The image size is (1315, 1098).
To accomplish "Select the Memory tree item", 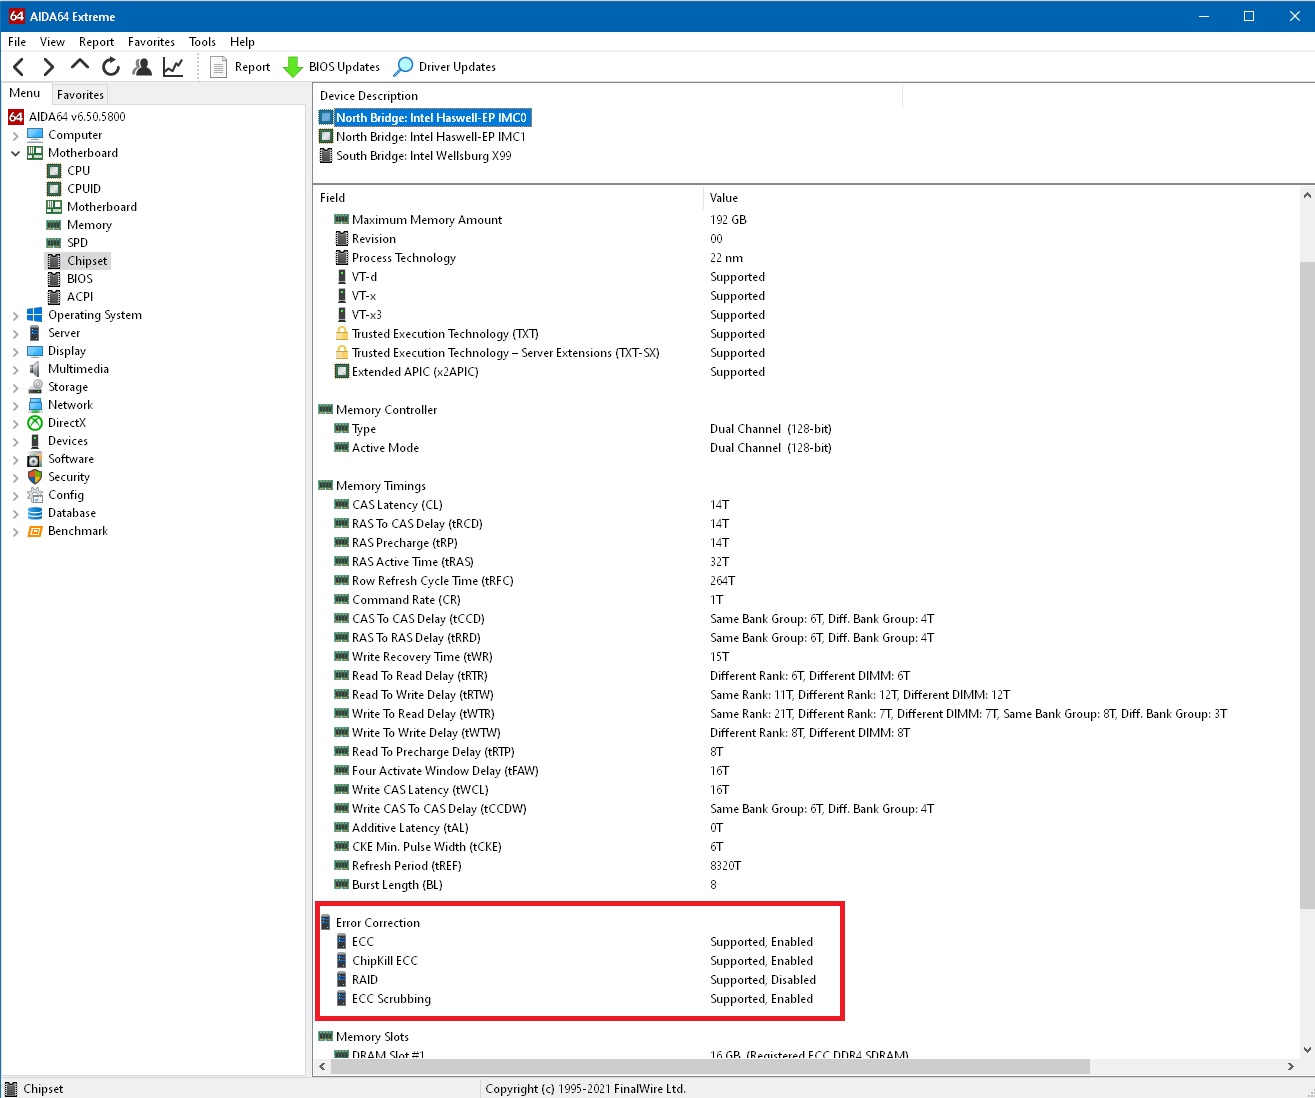I will point(89,225).
